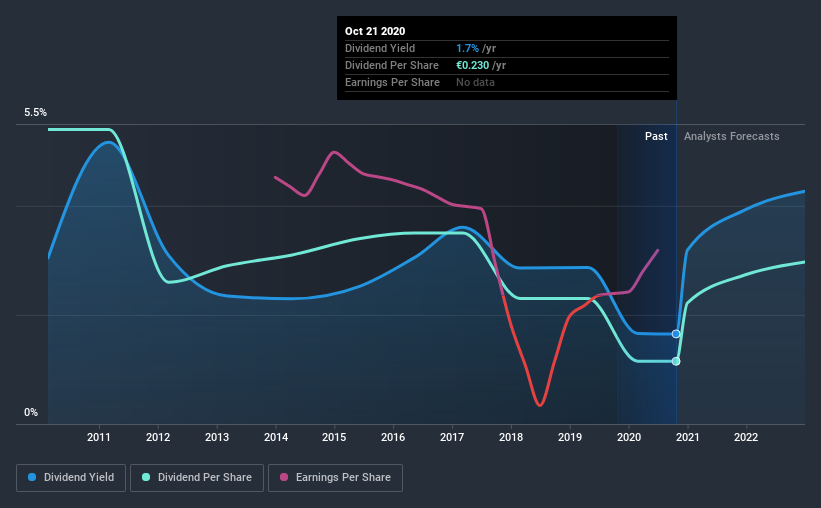Screen dimensions: 821x508
Task: Click the 1.7% dividend yield value in tooltip
Action: click(x=467, y=48)
